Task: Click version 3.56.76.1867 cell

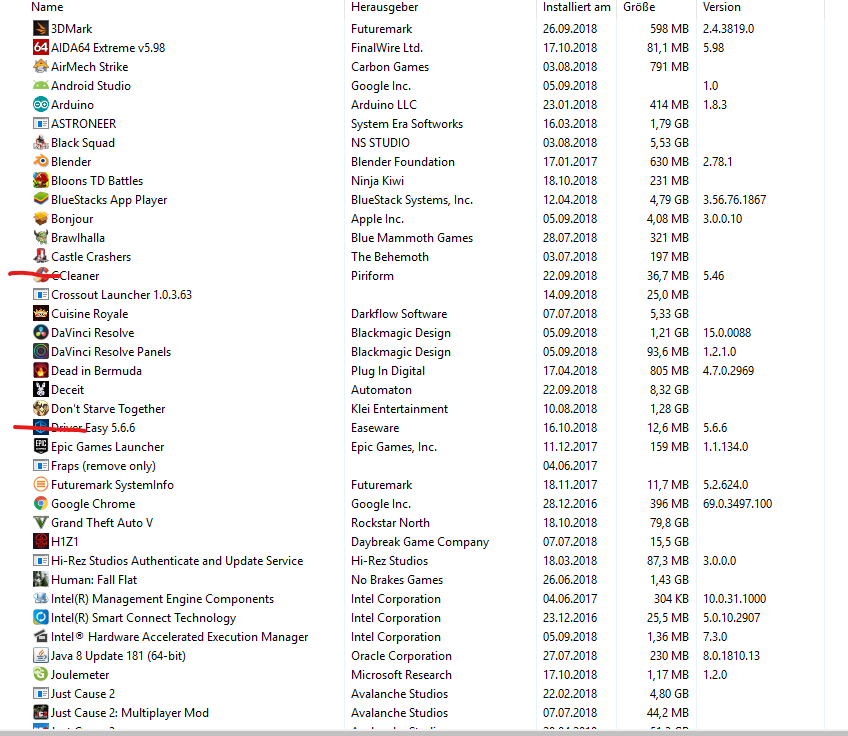Action: 734,200
